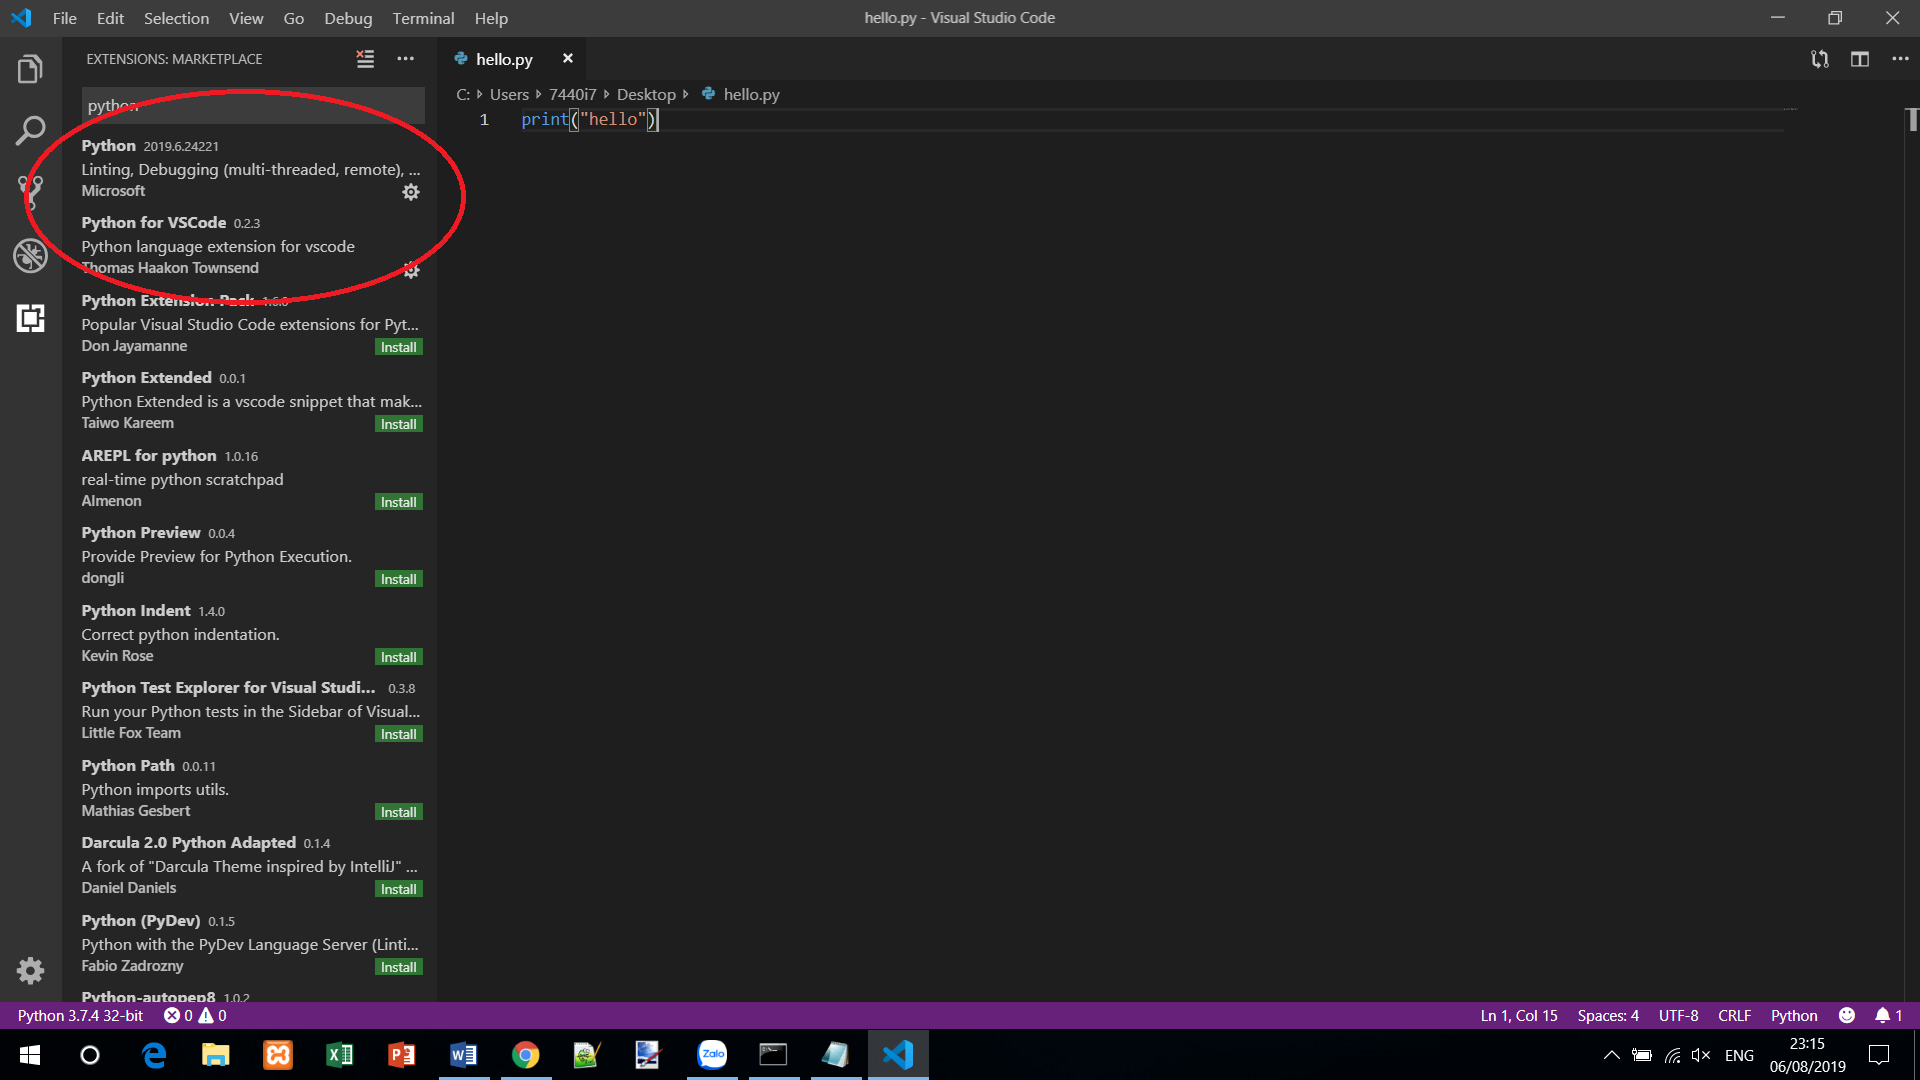Open Chrome from the Windows taskbar
This screenshot has height=1080, width=1920.
click(525, 1055)
